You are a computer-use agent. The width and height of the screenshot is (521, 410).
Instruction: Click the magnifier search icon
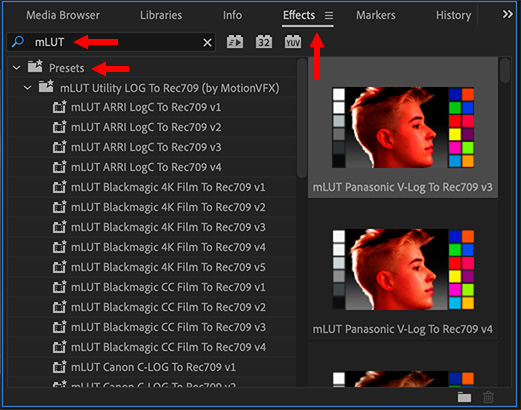pos(17,42)
